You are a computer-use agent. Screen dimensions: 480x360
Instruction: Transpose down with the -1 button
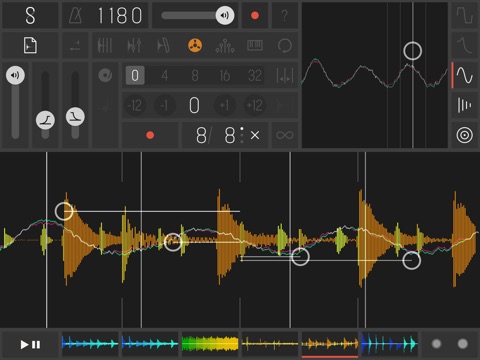(x=164, y=106)
